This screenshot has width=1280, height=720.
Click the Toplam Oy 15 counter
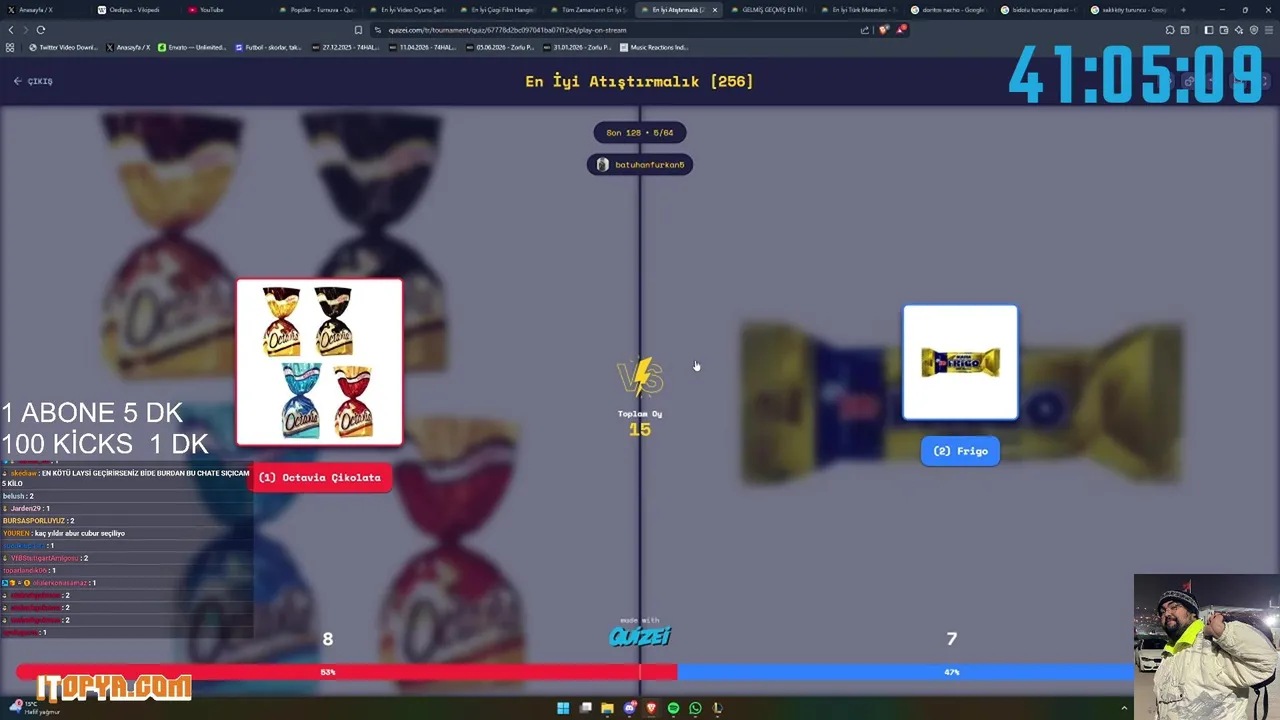640,424
